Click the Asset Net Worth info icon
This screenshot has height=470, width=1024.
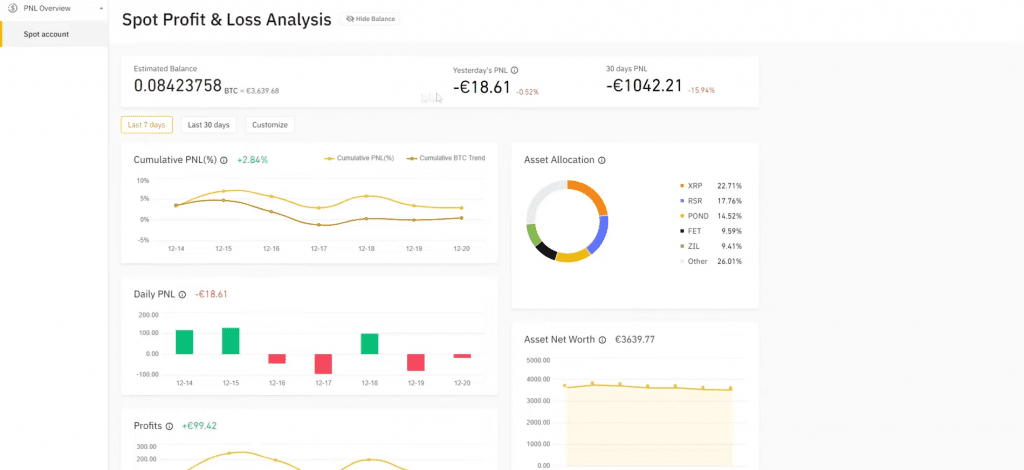click(602, 340)
